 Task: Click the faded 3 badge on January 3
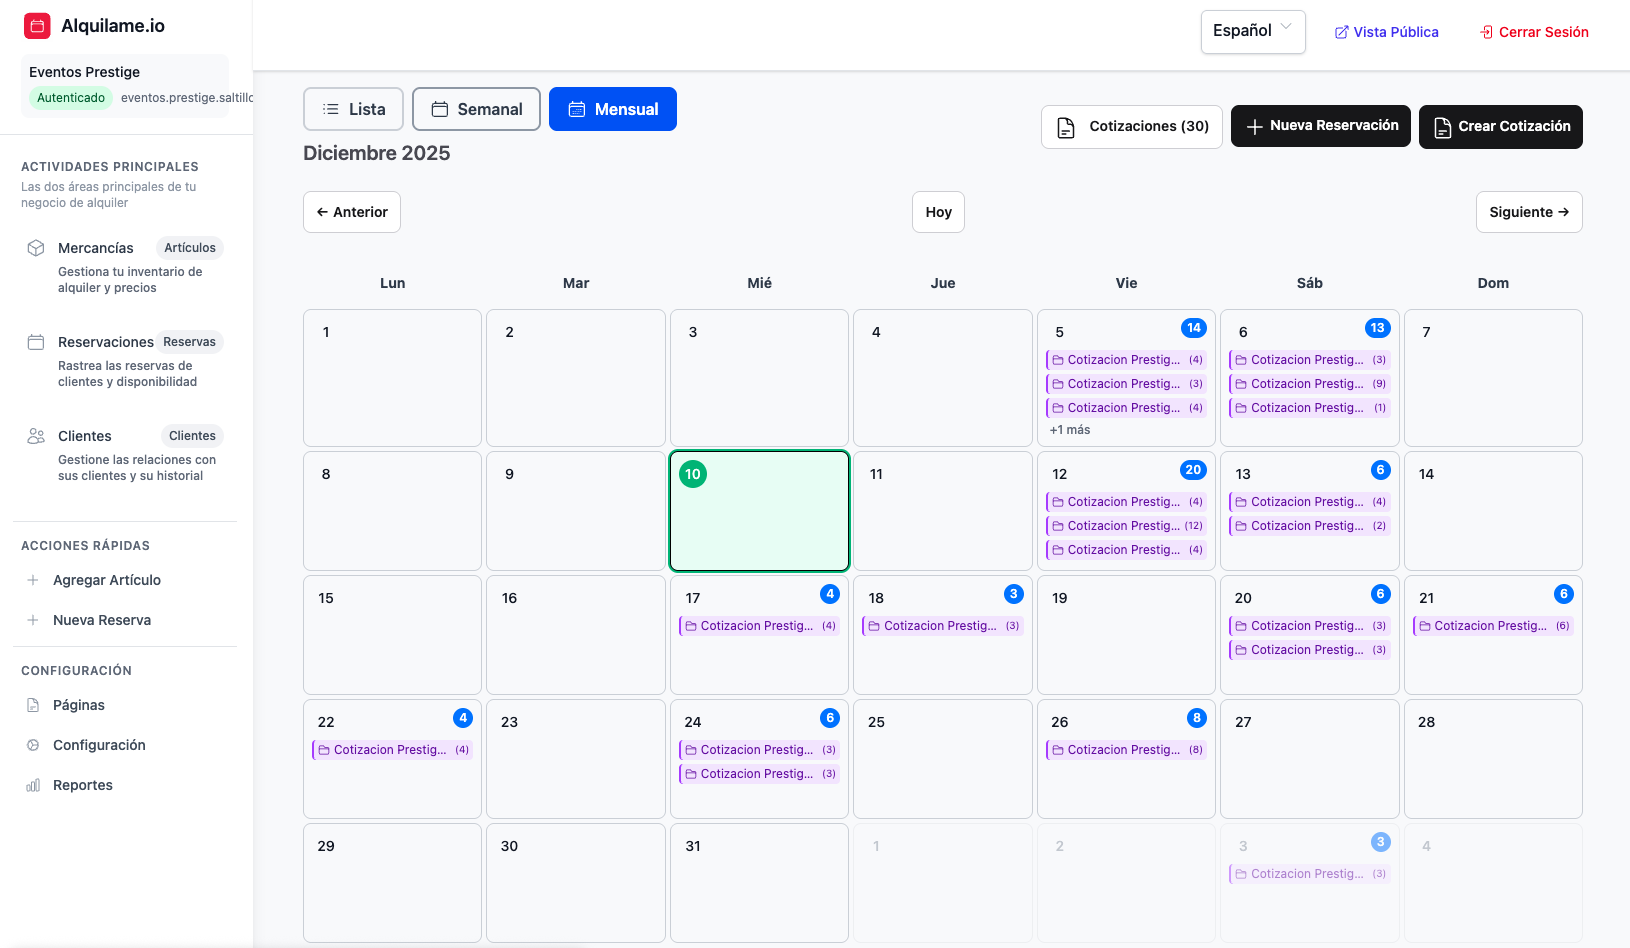[1380, 842]
